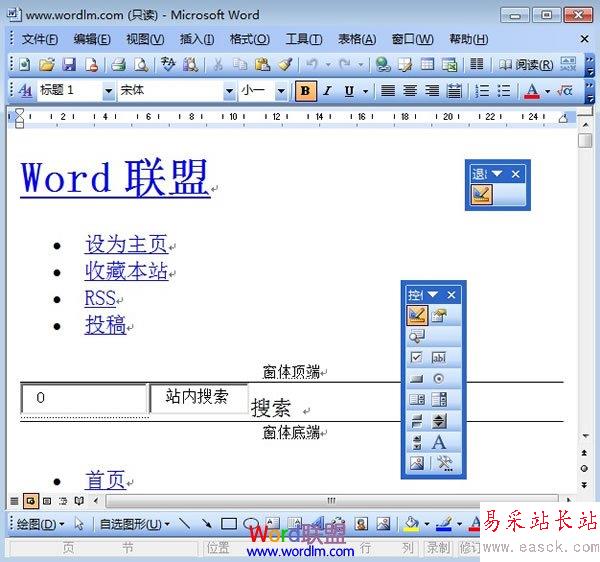Screen dimensions: 600x562
Task: Select Option Button control in toolbox
Action: tap(439, 378)
